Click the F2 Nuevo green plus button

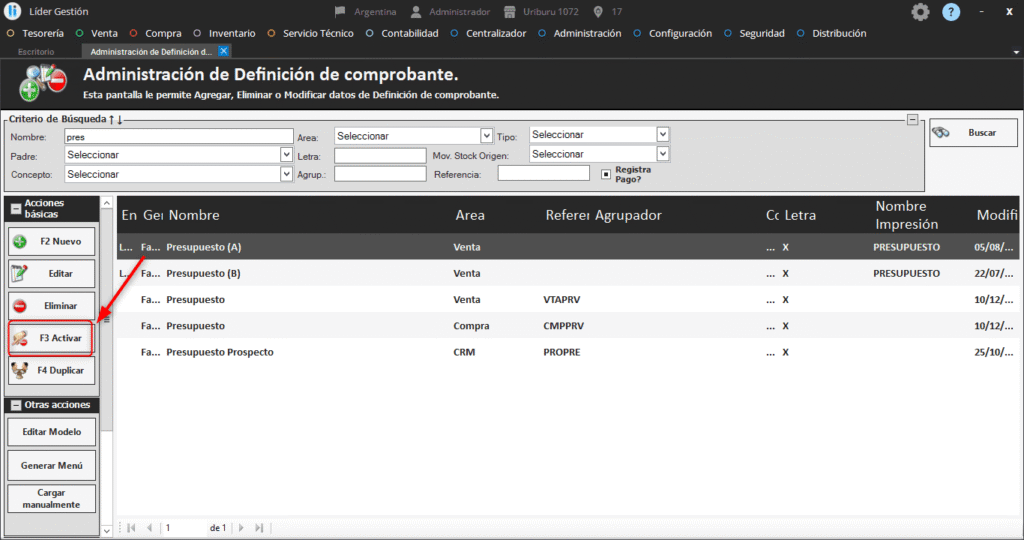[x=52, y=242]
